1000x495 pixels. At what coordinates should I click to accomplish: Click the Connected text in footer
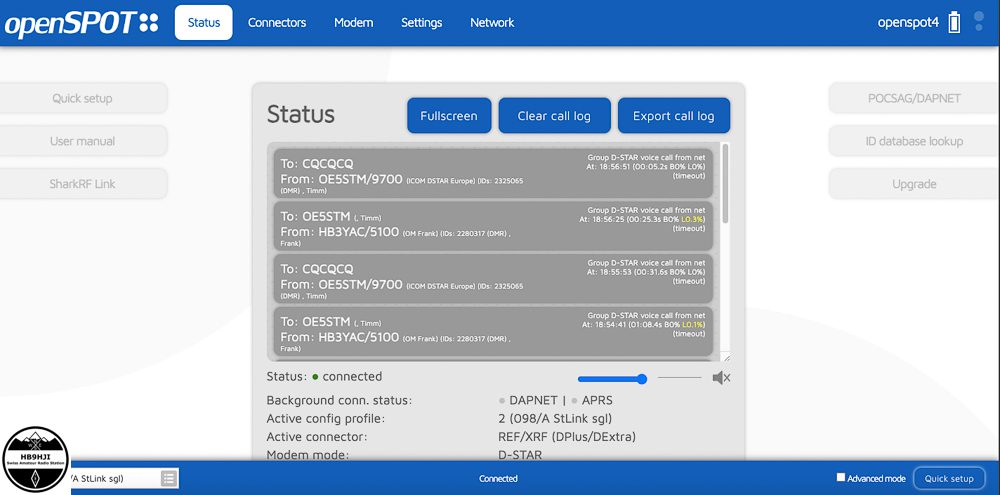point(498,478)
